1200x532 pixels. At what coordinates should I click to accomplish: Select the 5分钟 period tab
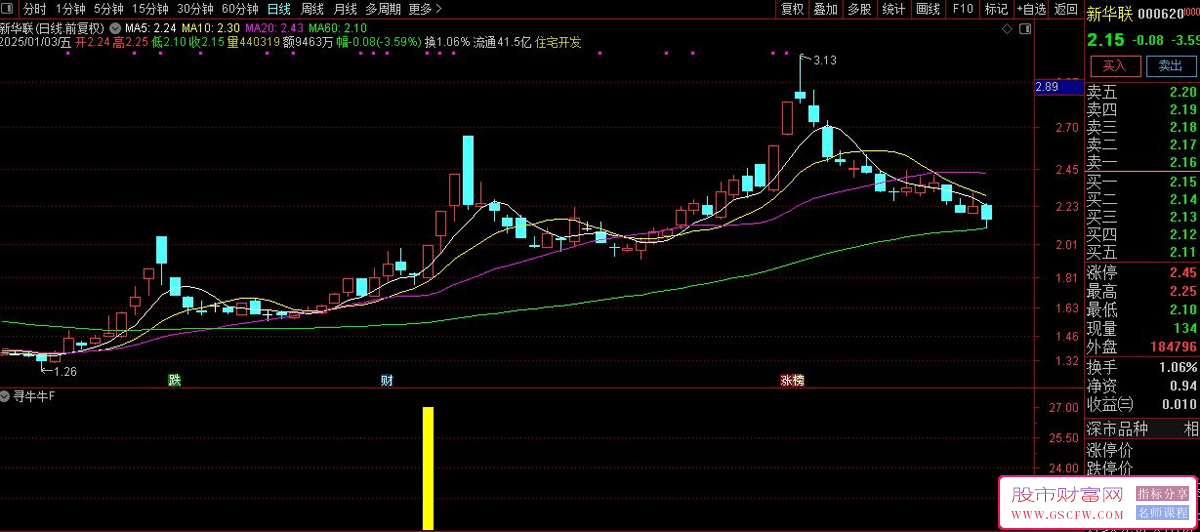pos(109,9)
